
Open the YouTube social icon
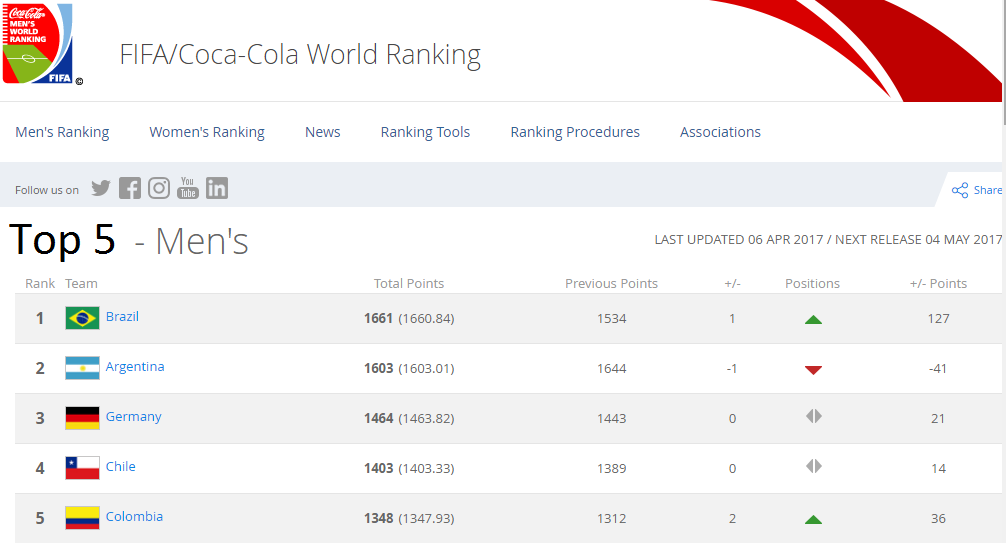[x=188, y=188]
